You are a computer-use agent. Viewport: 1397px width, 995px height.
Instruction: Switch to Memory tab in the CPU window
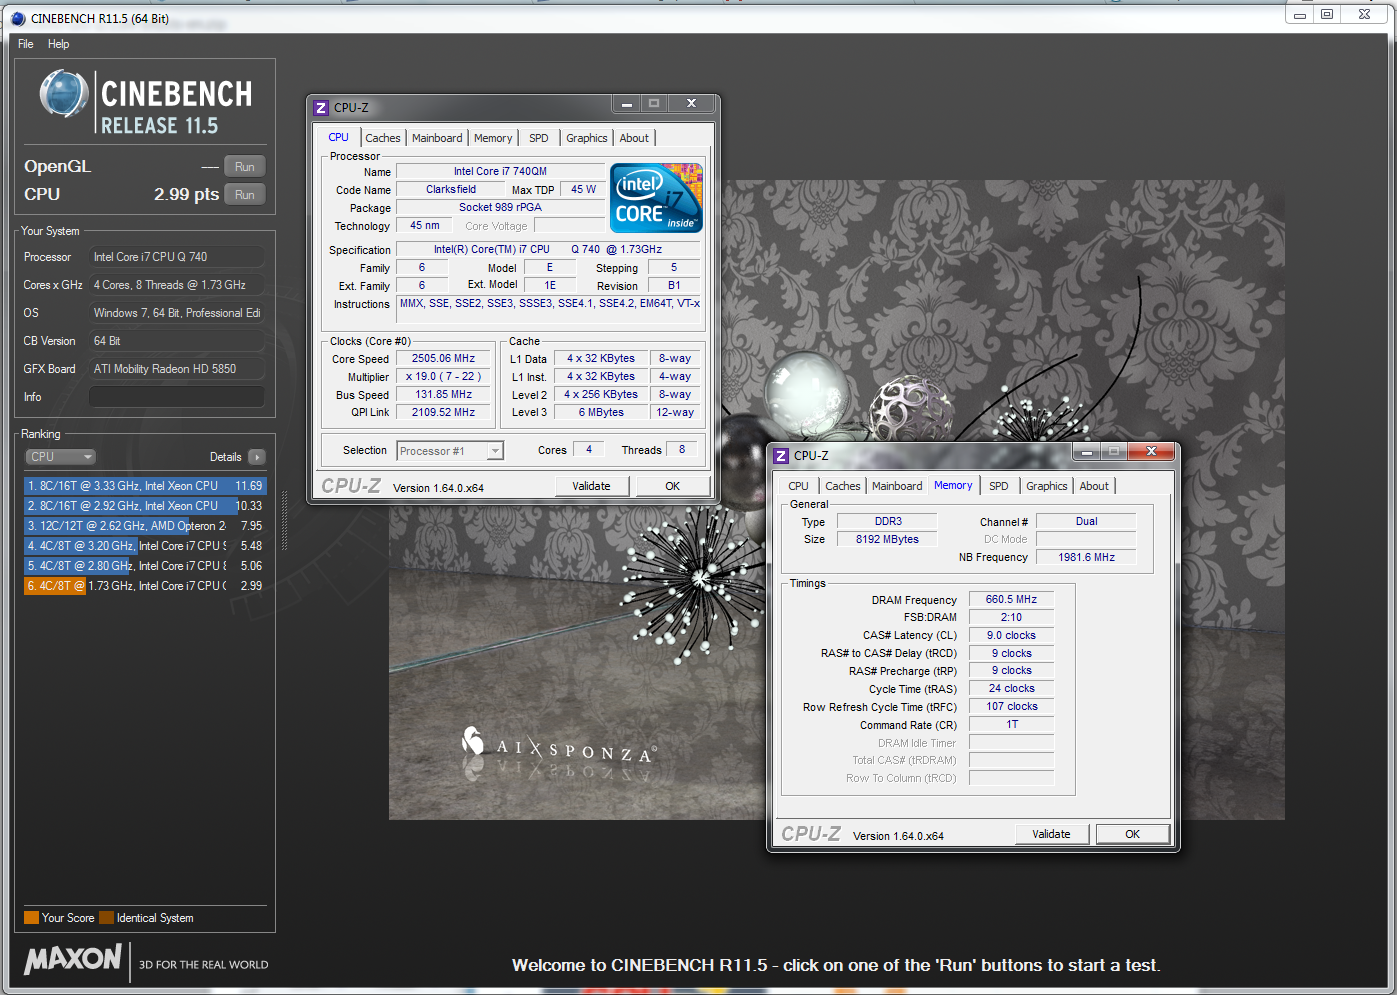click(493, 138)
